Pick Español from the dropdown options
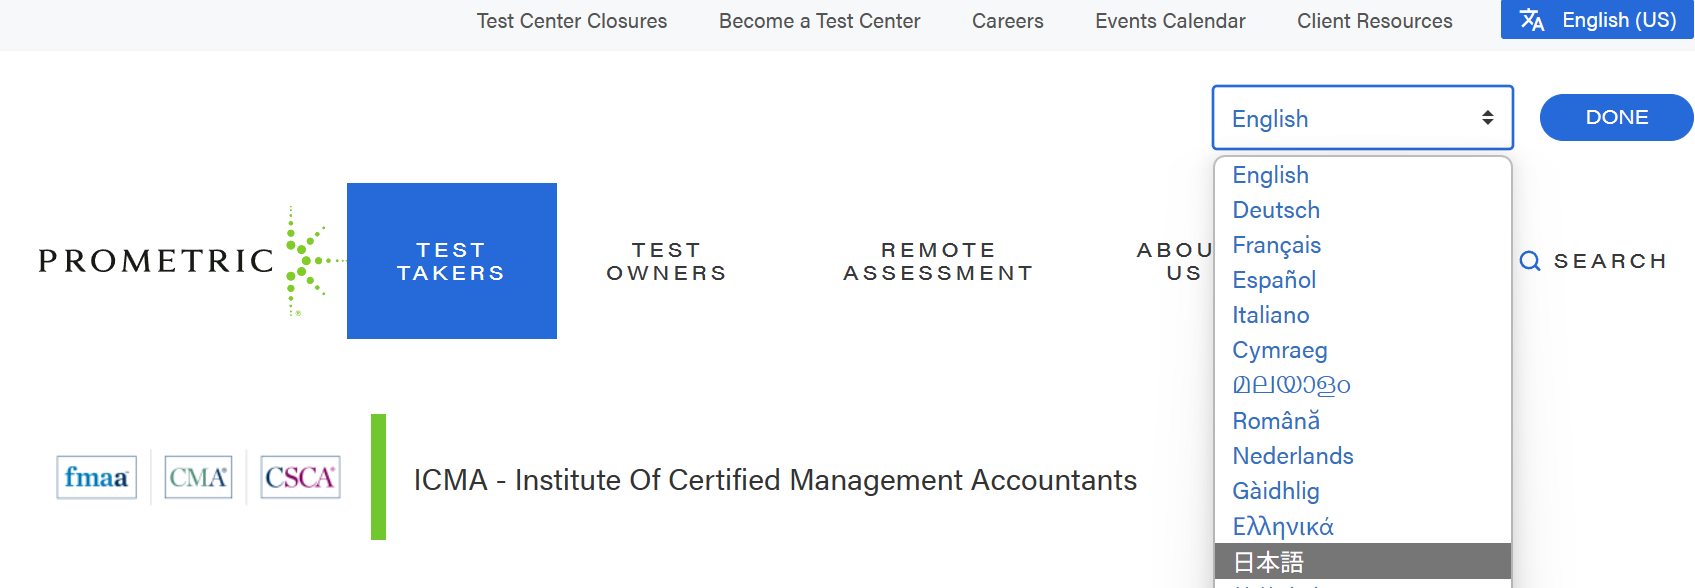This screenshot has width=1695, height=588. point(1274,280)
